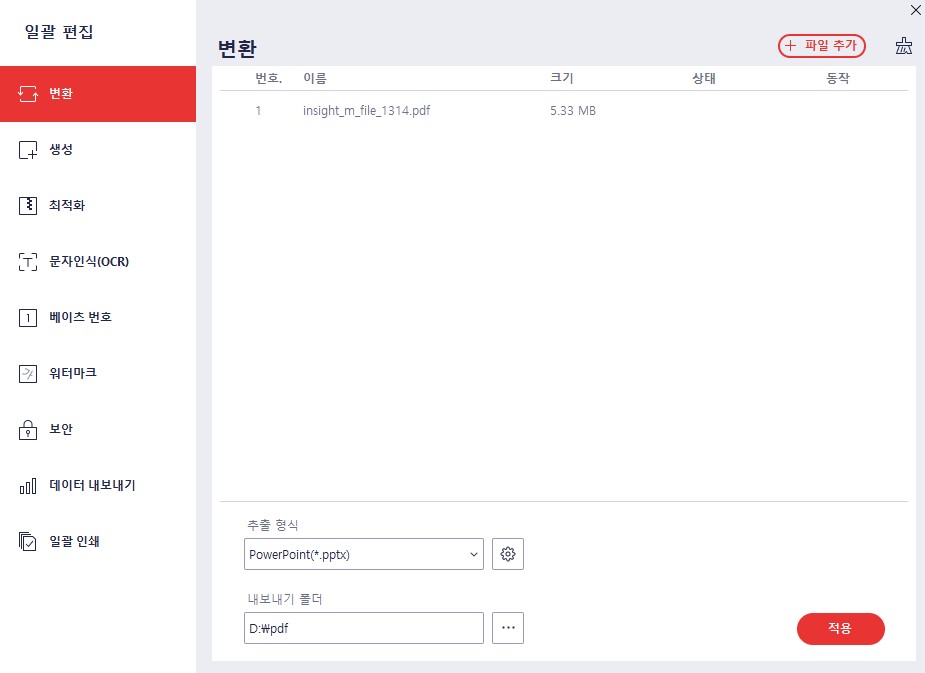Image resolution: width=925 pixels, height=673 pixels.
Task: Click the 번호. column header
Action: click(268, 78)
